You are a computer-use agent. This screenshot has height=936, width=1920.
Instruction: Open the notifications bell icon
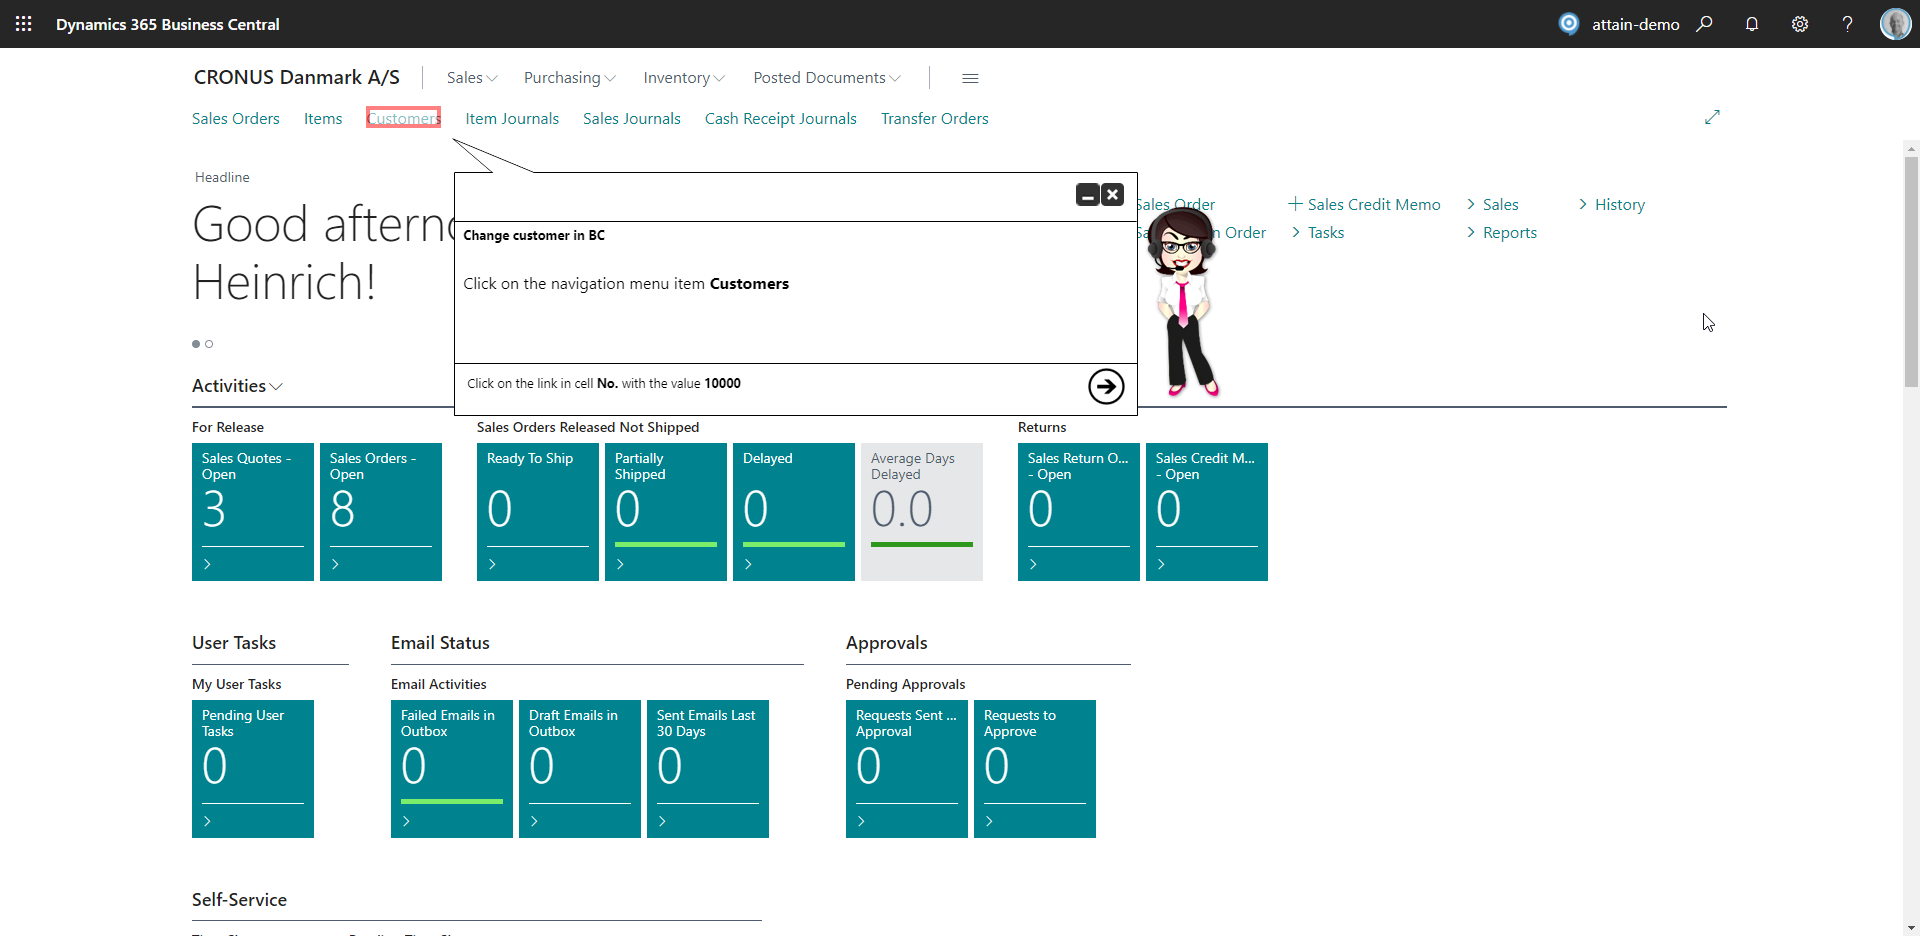[1752, 24]
